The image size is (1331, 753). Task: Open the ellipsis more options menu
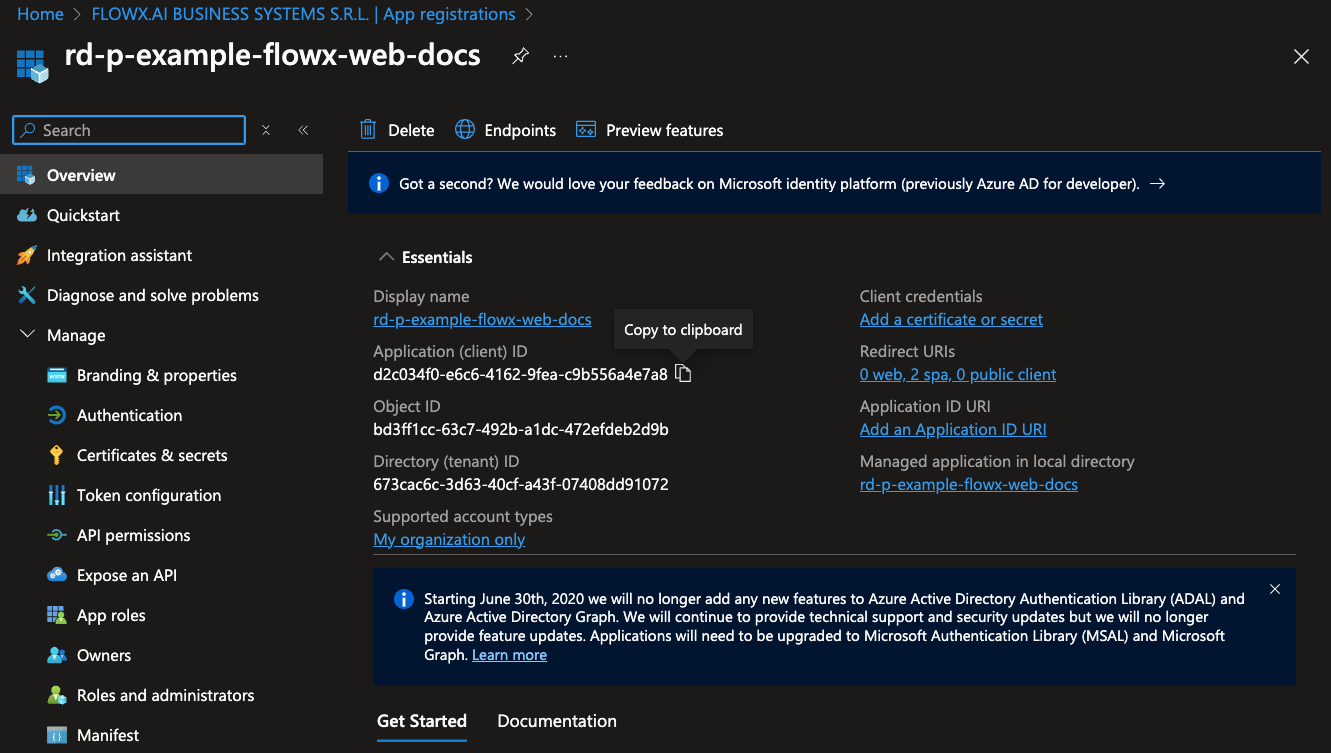coord(560,57)
